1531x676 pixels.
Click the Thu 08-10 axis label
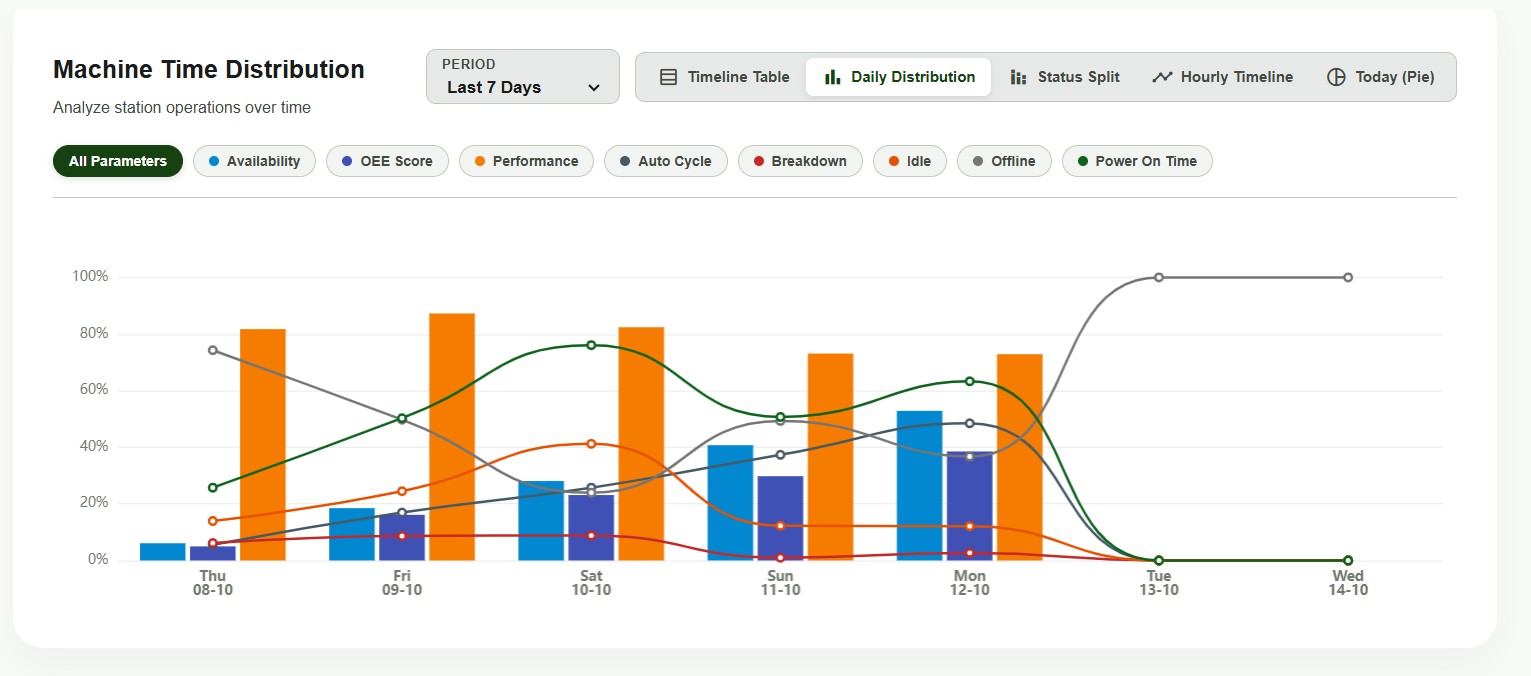213,583
